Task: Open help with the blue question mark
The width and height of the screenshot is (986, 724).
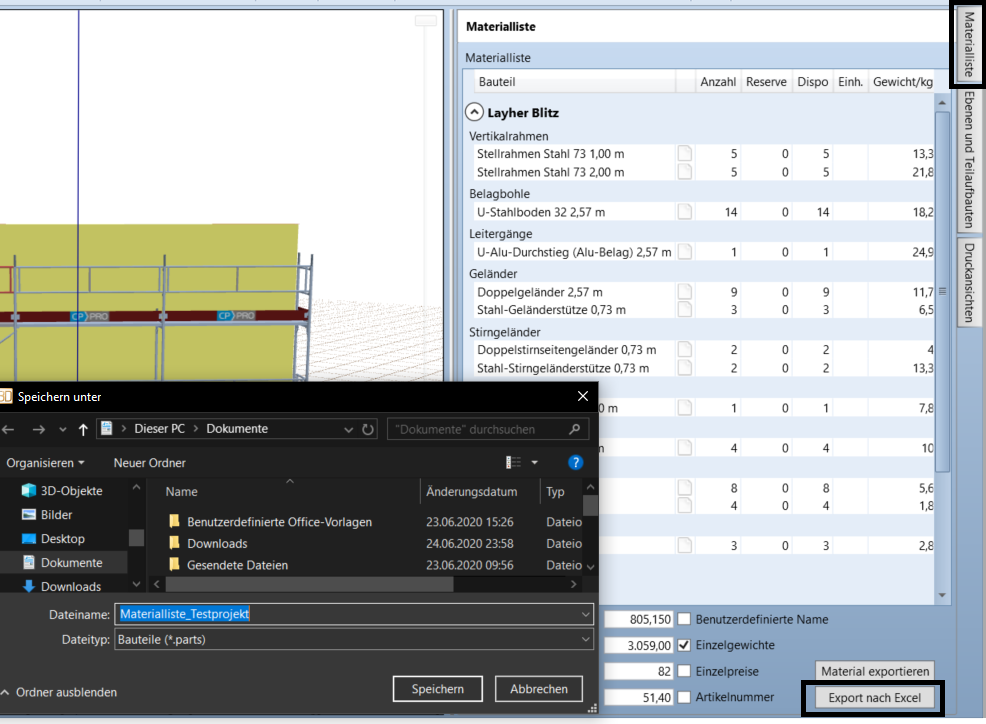Action: click(x=575, y=463)
